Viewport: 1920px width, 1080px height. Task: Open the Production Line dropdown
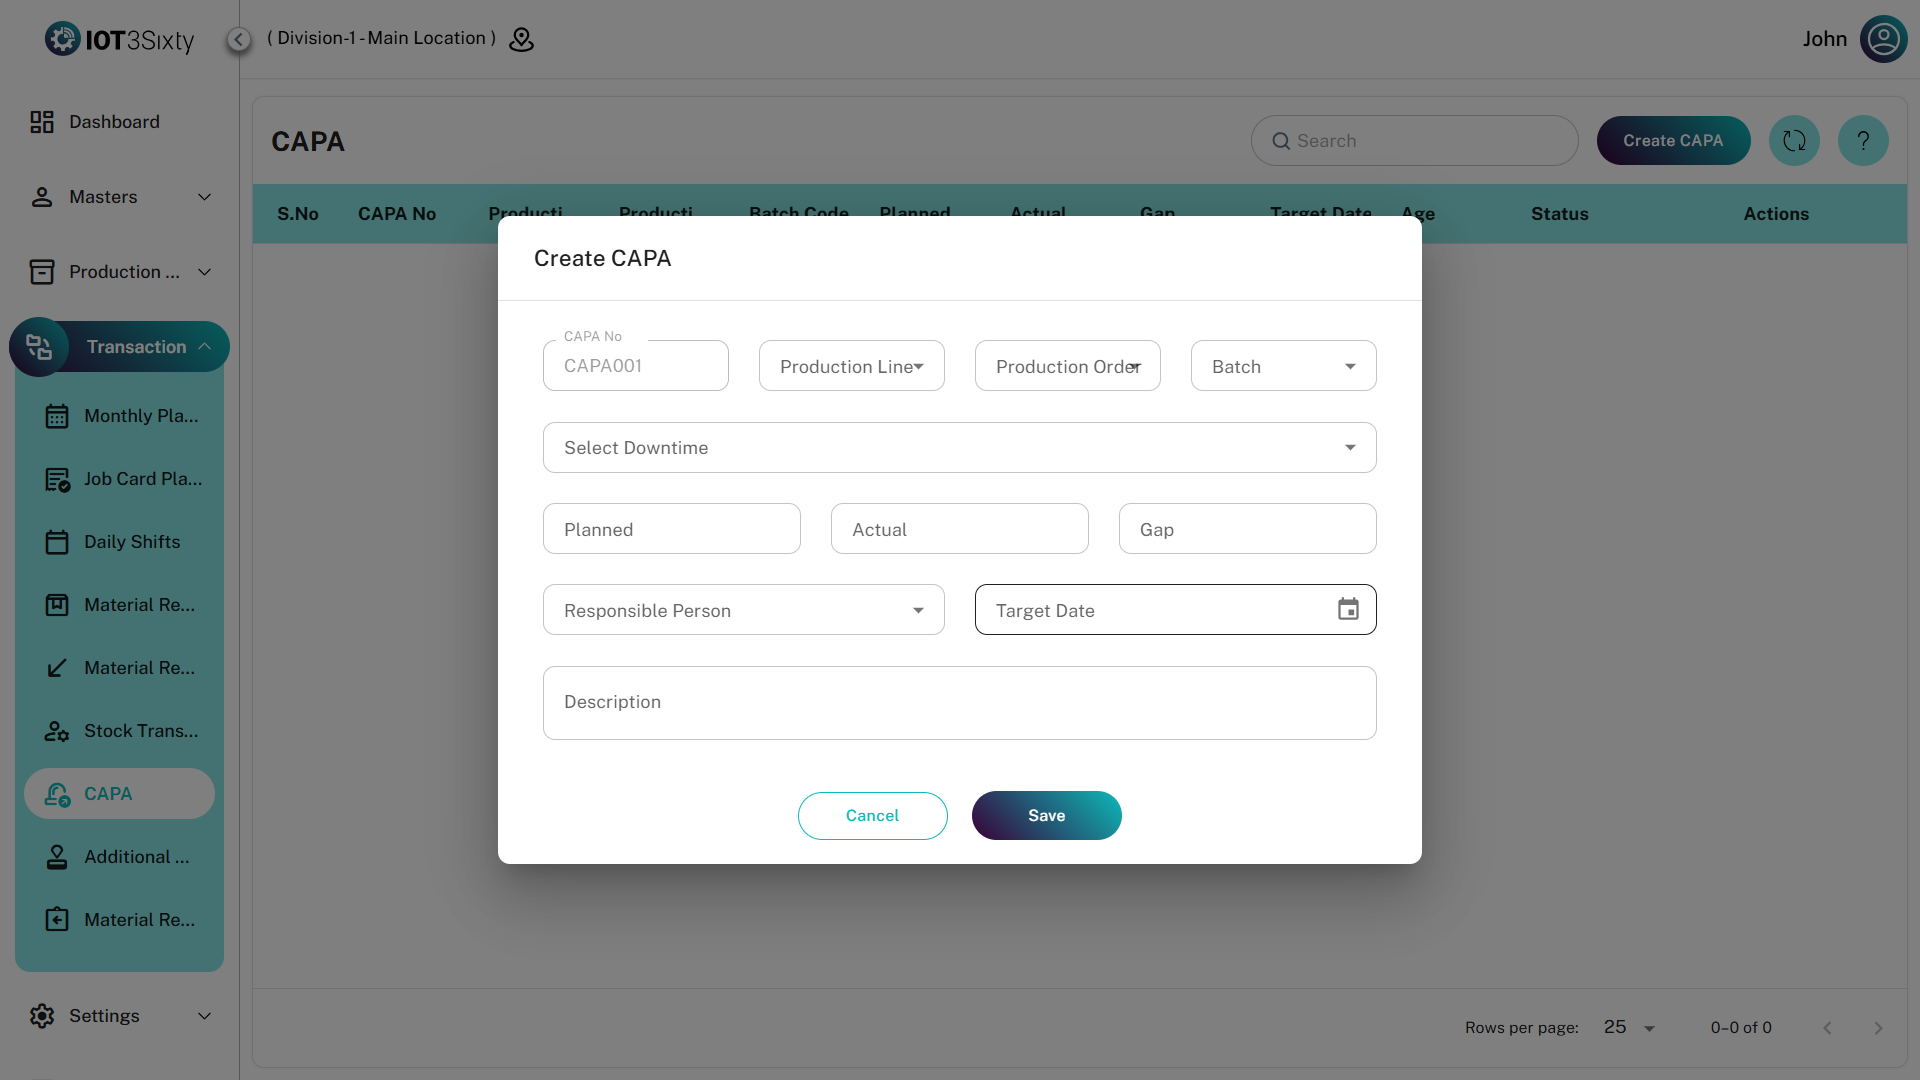click(851, 366)
